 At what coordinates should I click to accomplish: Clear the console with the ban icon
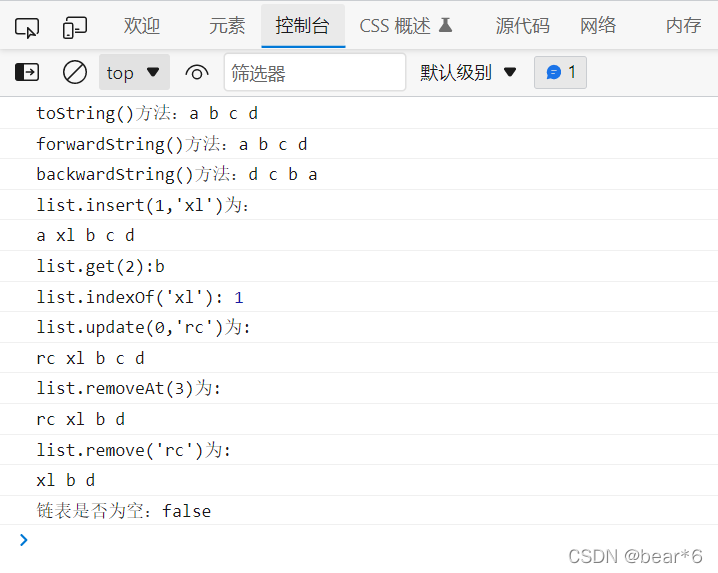[x=75, y=72]
